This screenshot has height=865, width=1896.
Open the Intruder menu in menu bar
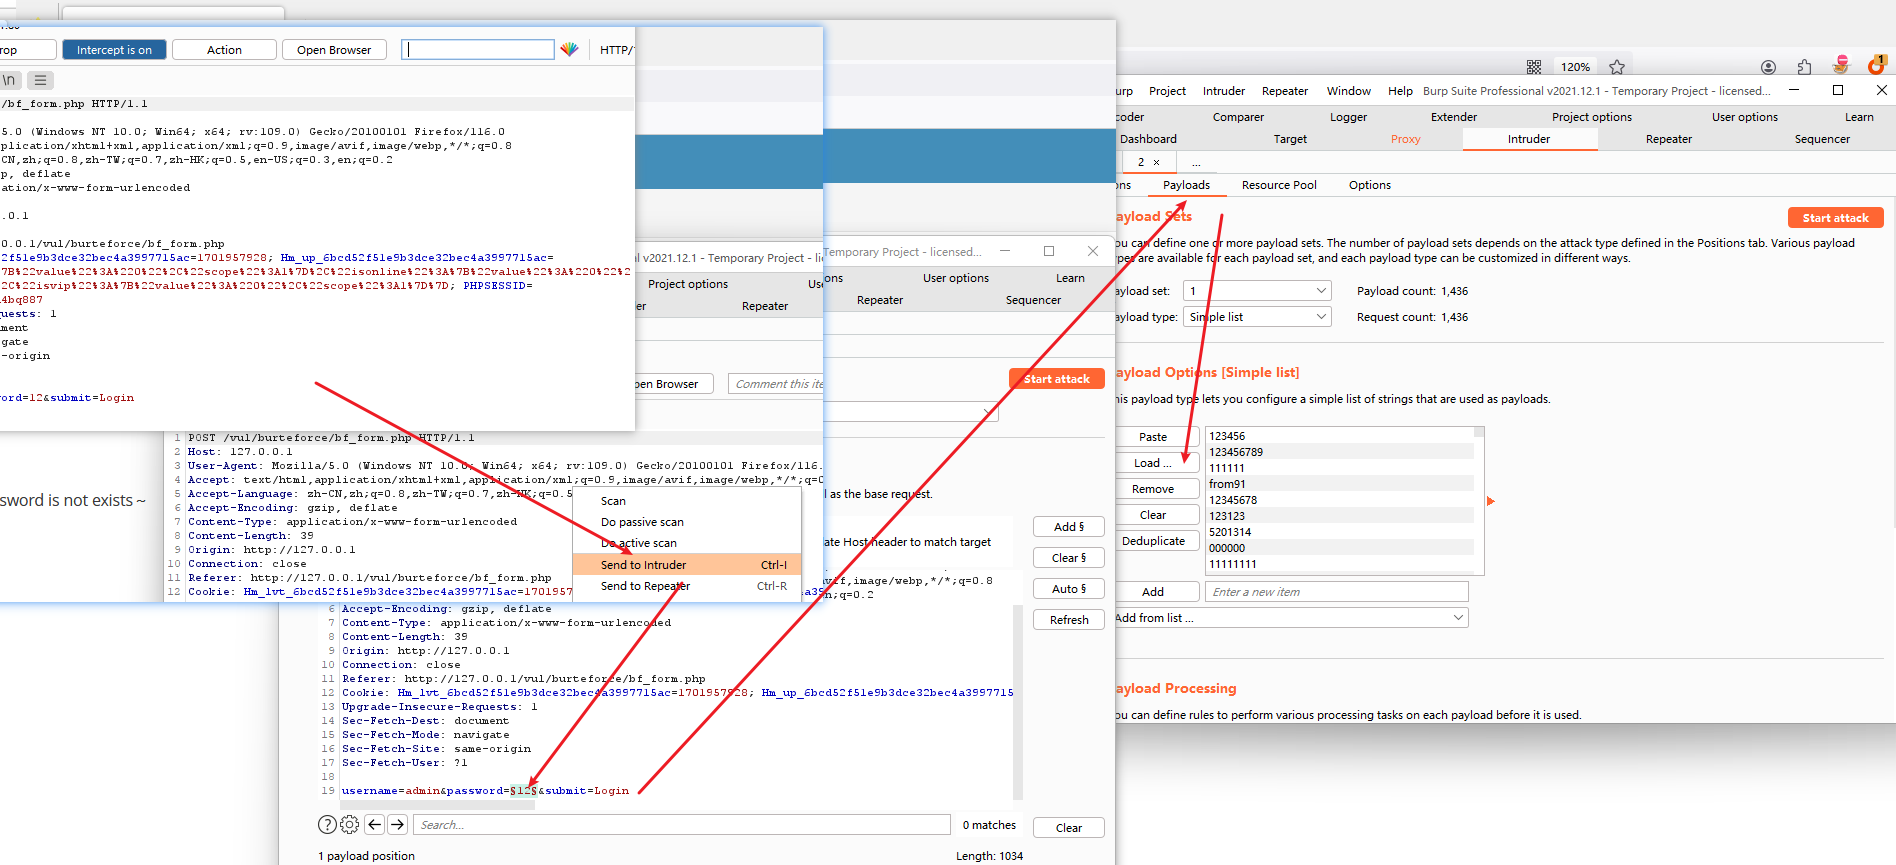click(x=1224, y=91)
